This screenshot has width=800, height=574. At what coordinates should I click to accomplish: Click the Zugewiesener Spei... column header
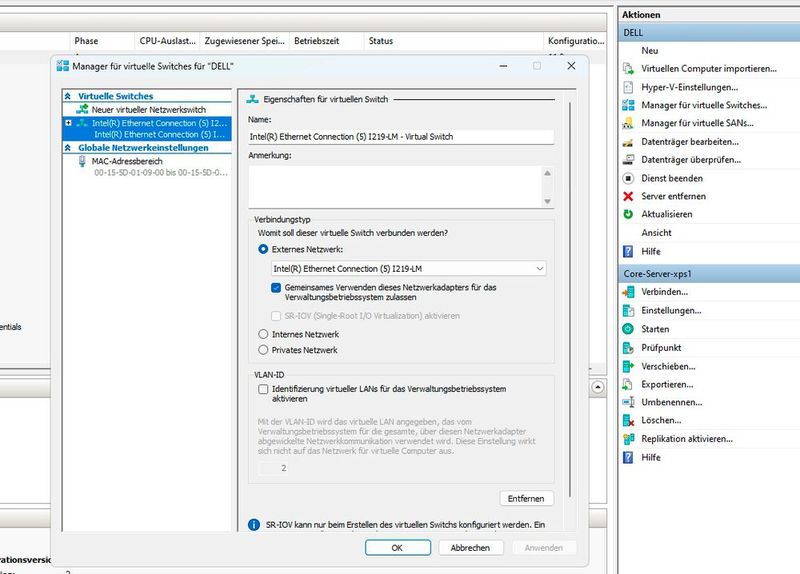245,41
